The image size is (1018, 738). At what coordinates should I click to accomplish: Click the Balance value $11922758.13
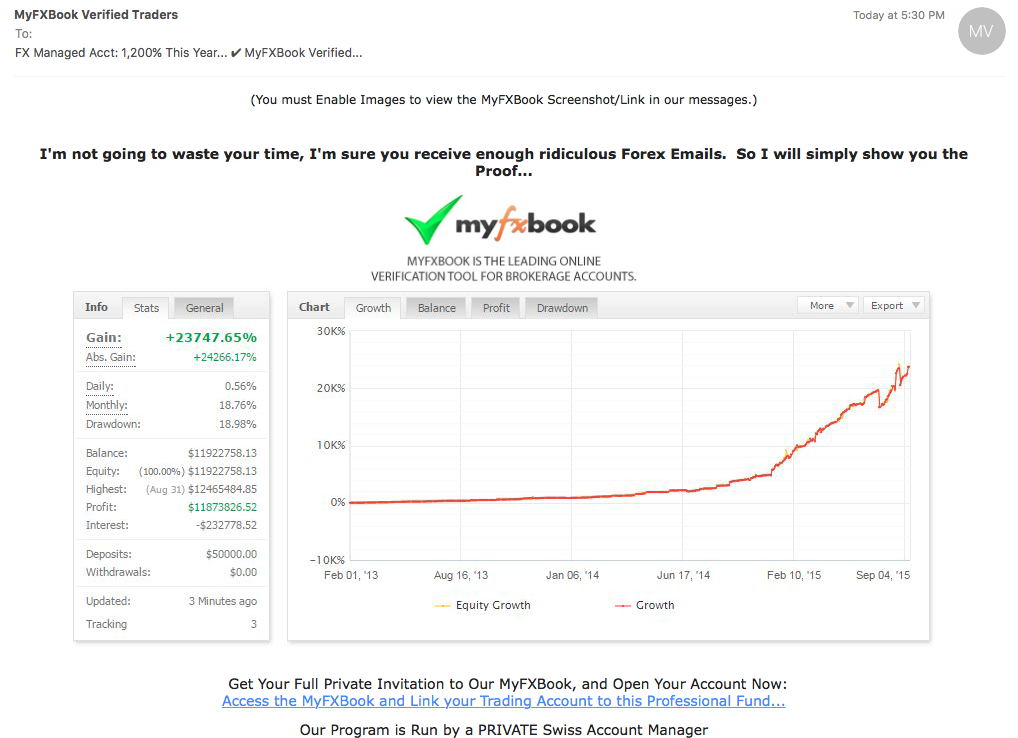tap(222, 453)
